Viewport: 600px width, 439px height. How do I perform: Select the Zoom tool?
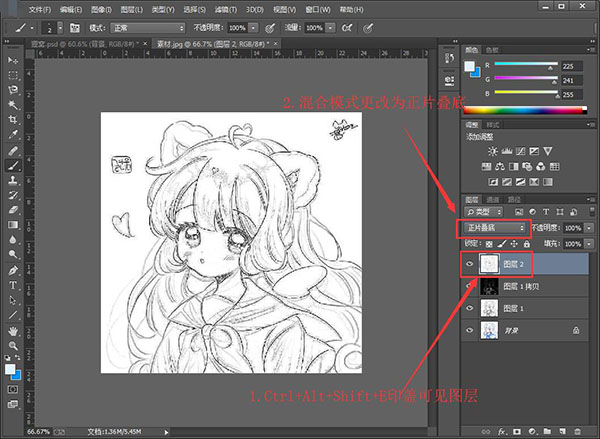tap(13, 346)
